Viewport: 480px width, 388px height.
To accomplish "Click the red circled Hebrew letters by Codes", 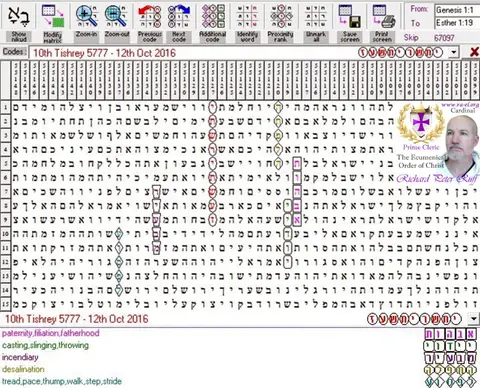I will 401,52.
